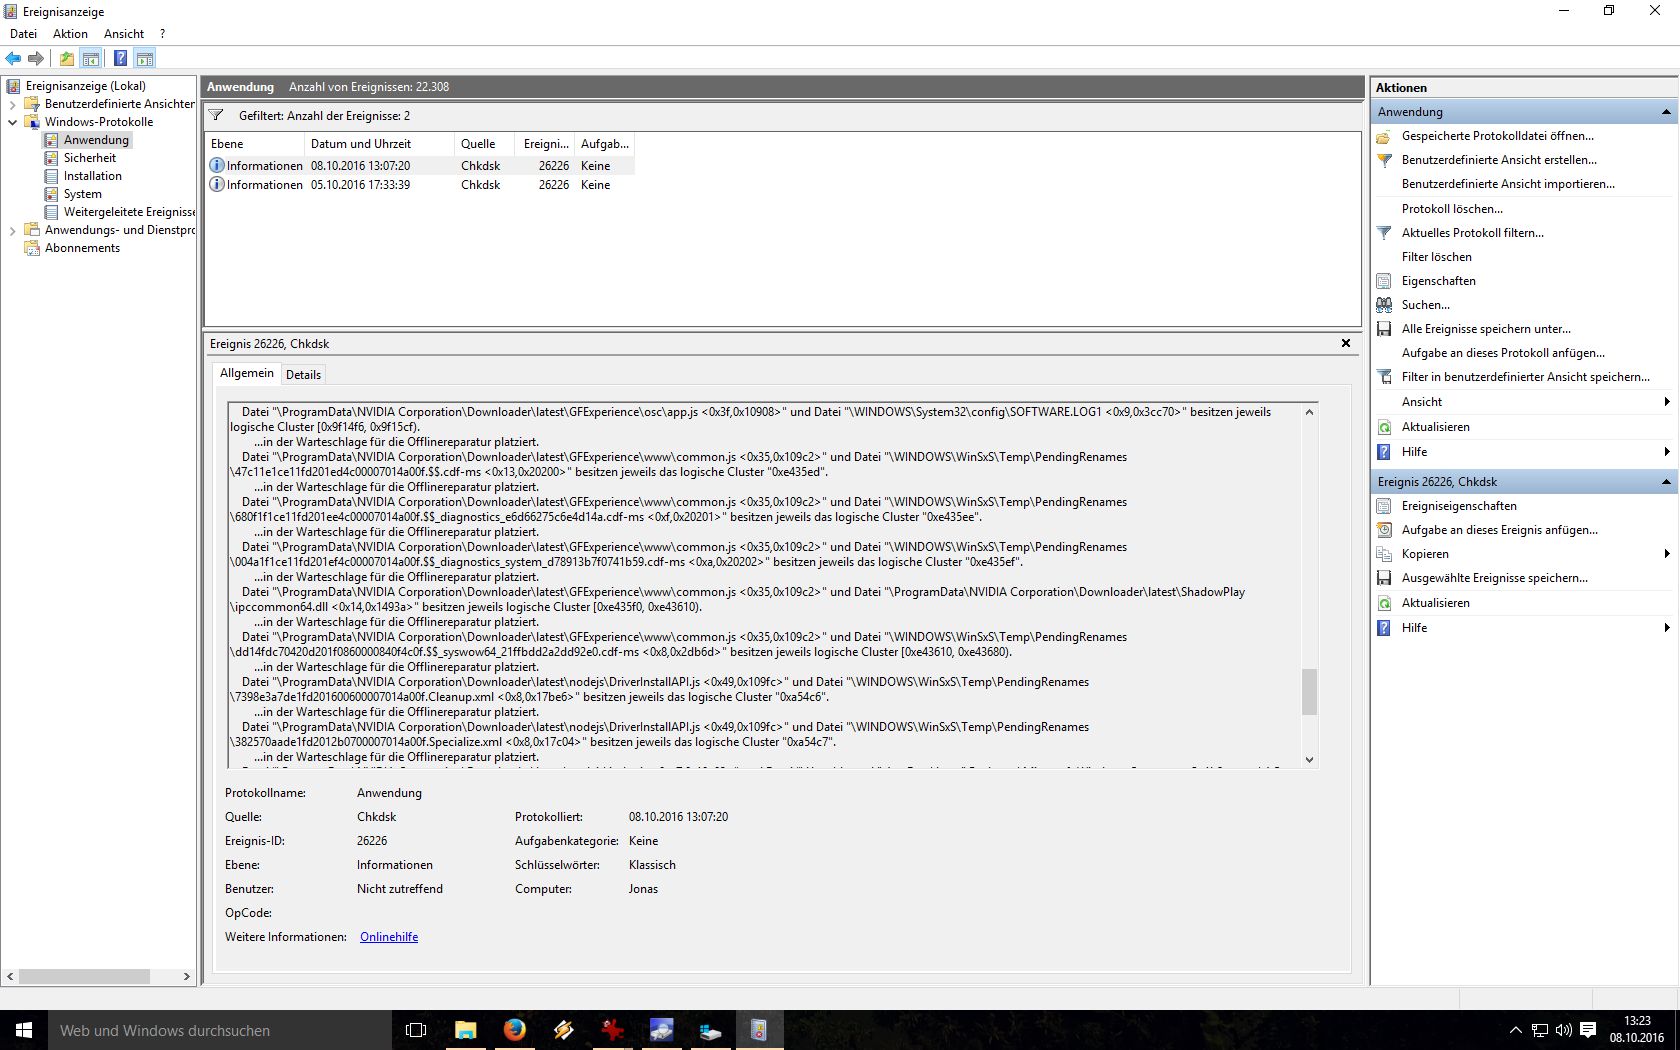Open the Action Center notification icon

(1588, 1030)
